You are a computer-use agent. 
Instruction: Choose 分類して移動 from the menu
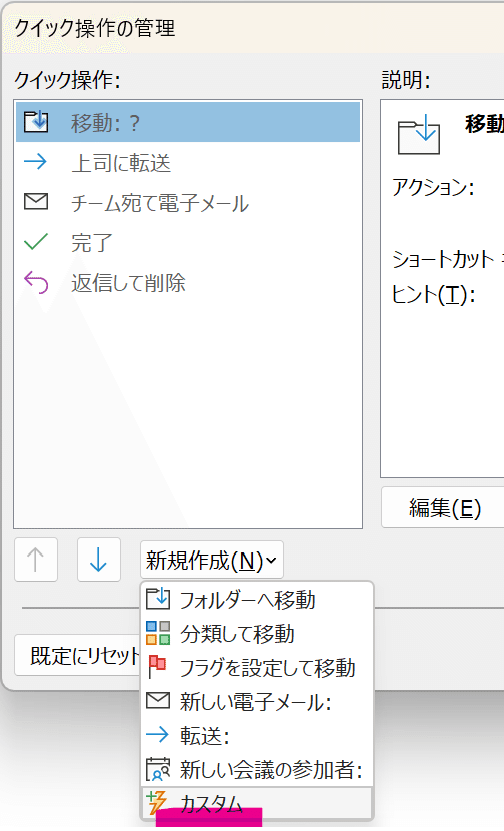pyautogui.click(x=257, y=633)
